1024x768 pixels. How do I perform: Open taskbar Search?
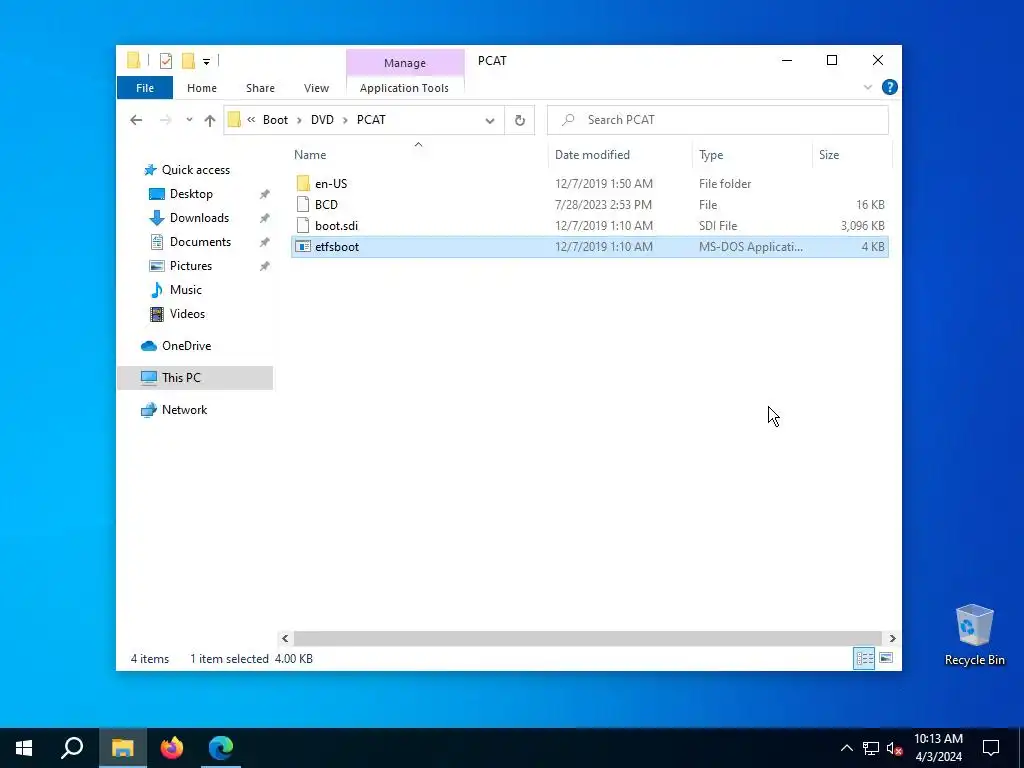tap(72, 748)
